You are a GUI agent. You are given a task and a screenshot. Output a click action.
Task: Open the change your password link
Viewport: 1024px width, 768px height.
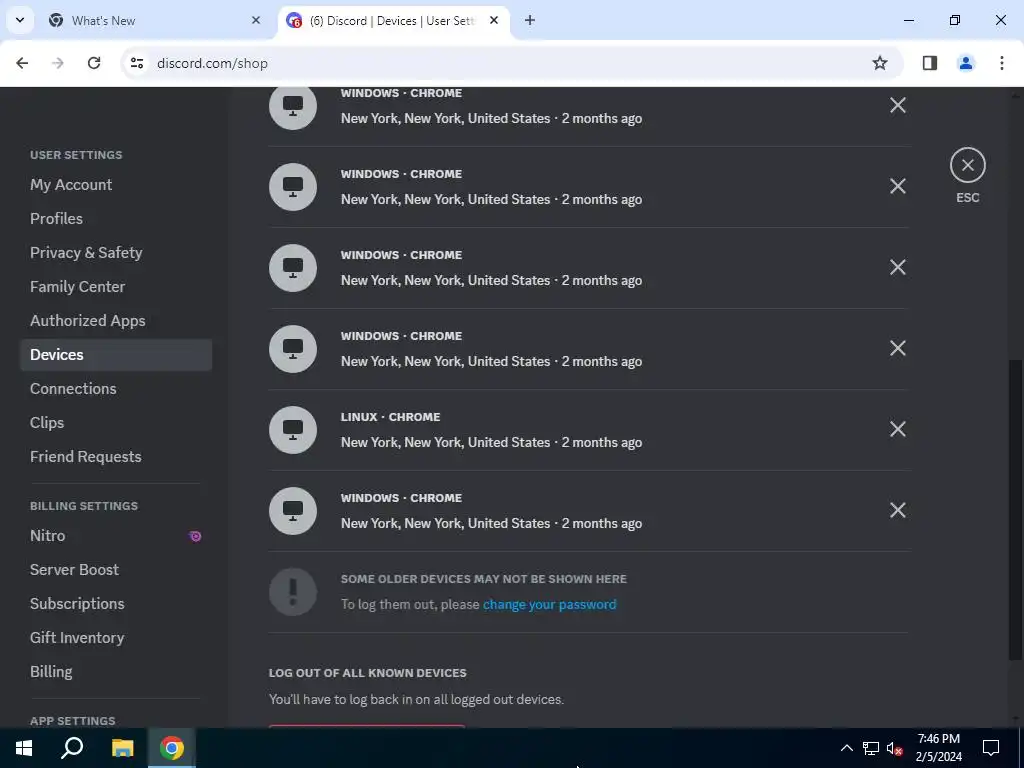pos(549,604)
